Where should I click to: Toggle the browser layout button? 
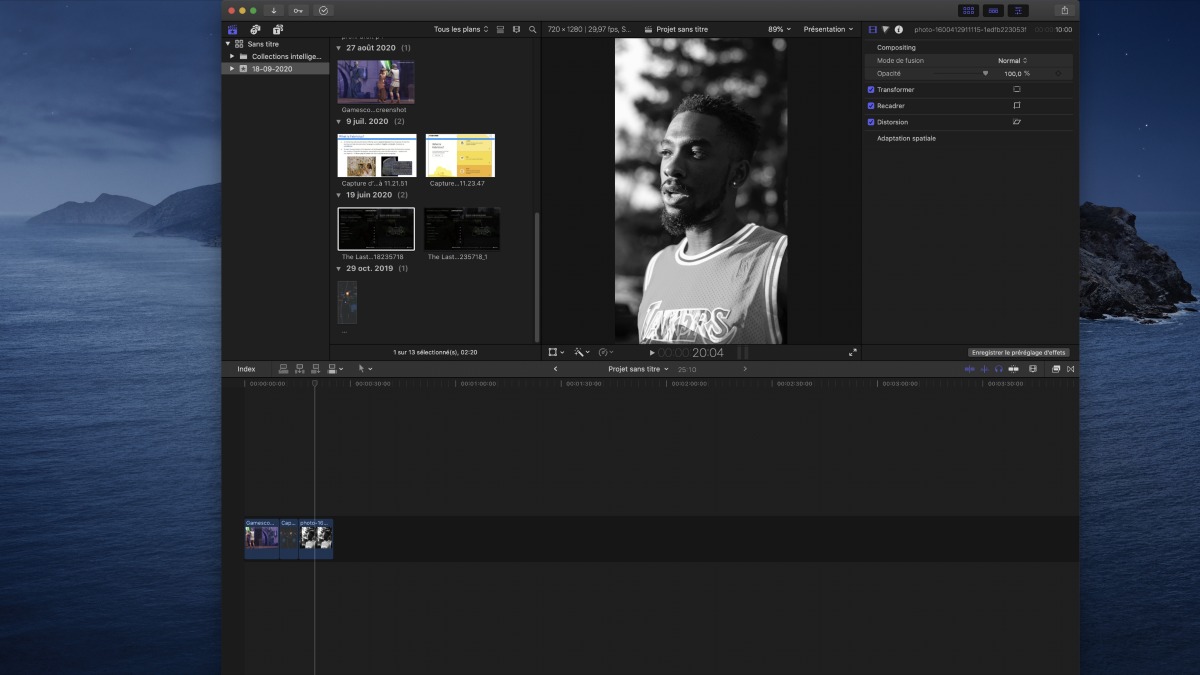(x=968, y=10)
